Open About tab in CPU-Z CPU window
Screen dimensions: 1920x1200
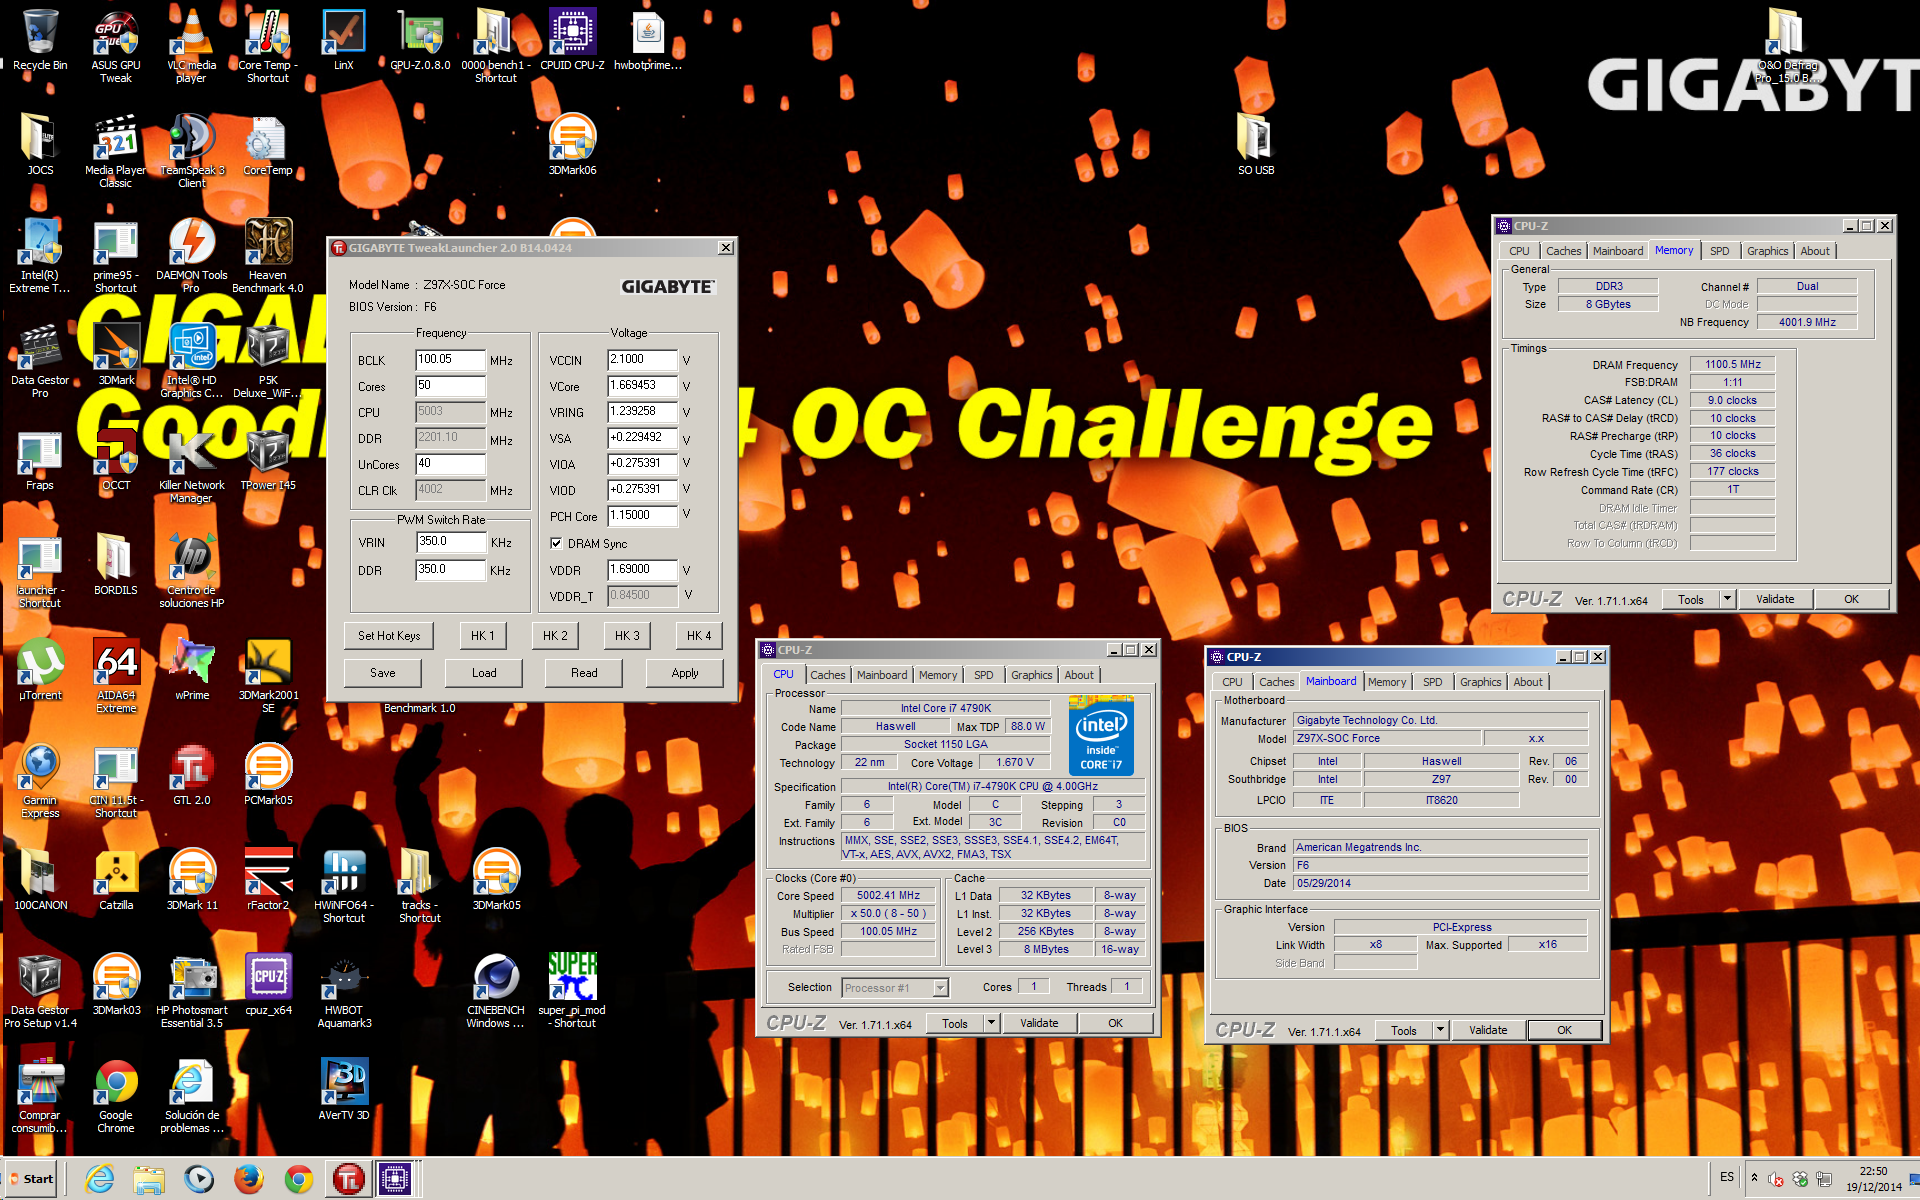[1079, 675]
